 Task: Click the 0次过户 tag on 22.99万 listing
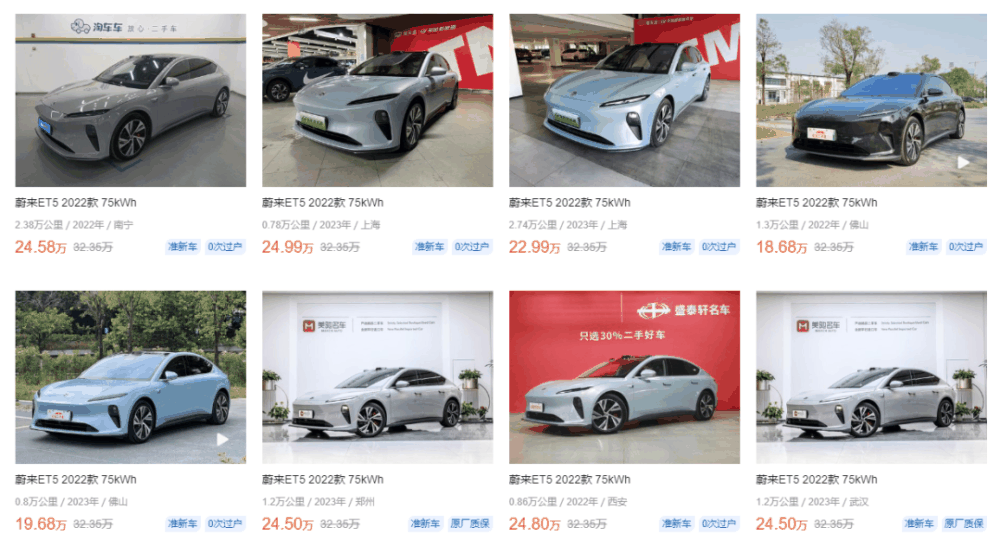[x=719, y=247]
